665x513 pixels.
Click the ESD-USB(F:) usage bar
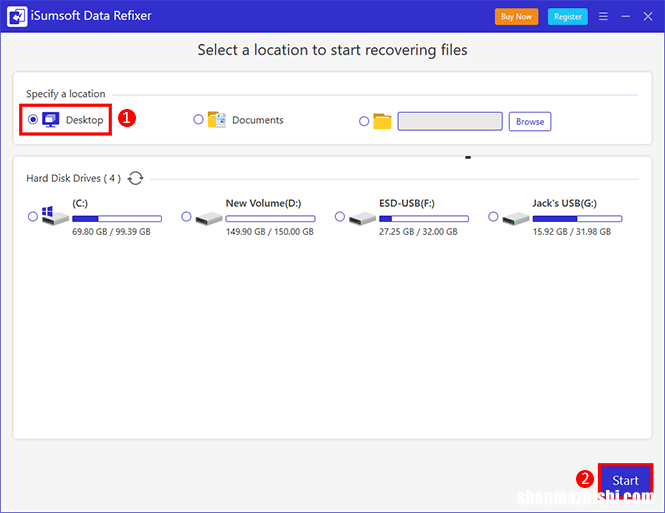point(424,219)
